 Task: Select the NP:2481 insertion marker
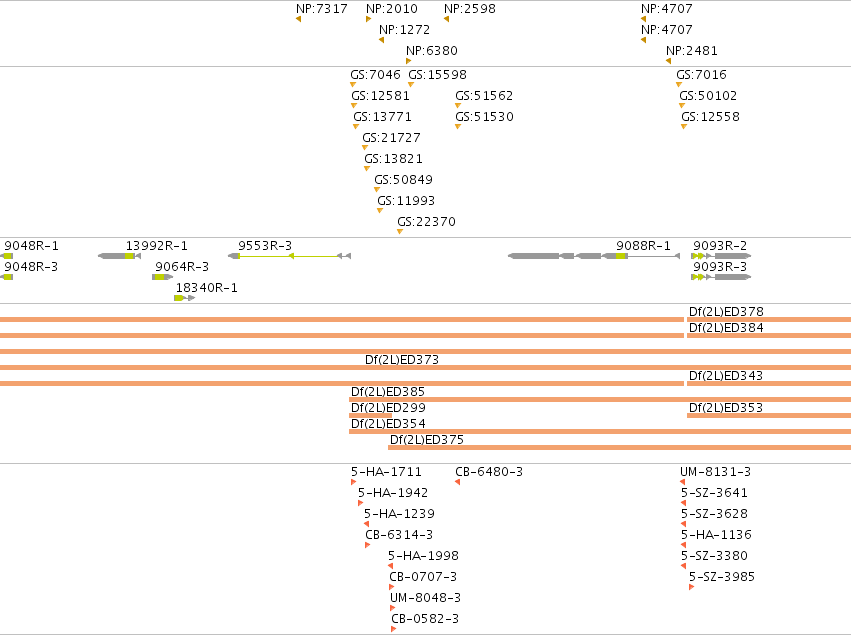coord(669,61)
